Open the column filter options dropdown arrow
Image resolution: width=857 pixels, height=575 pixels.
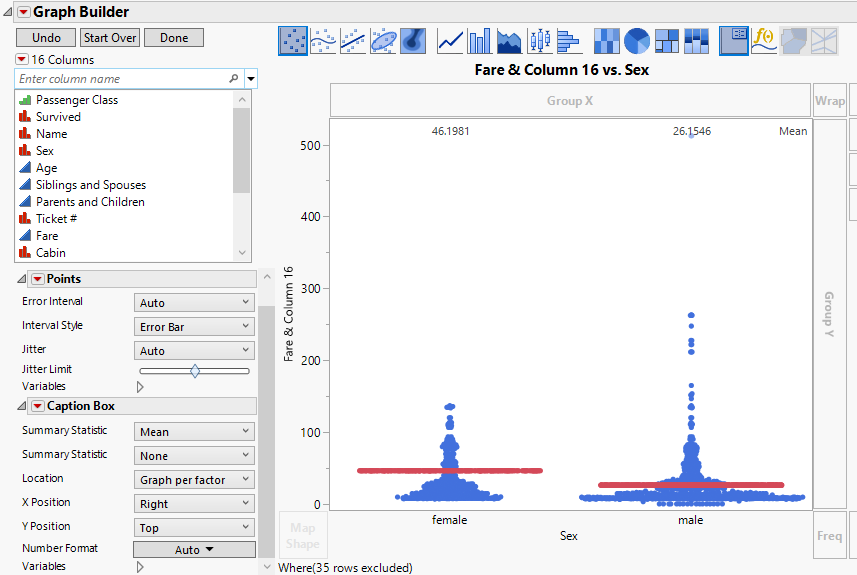251,79
